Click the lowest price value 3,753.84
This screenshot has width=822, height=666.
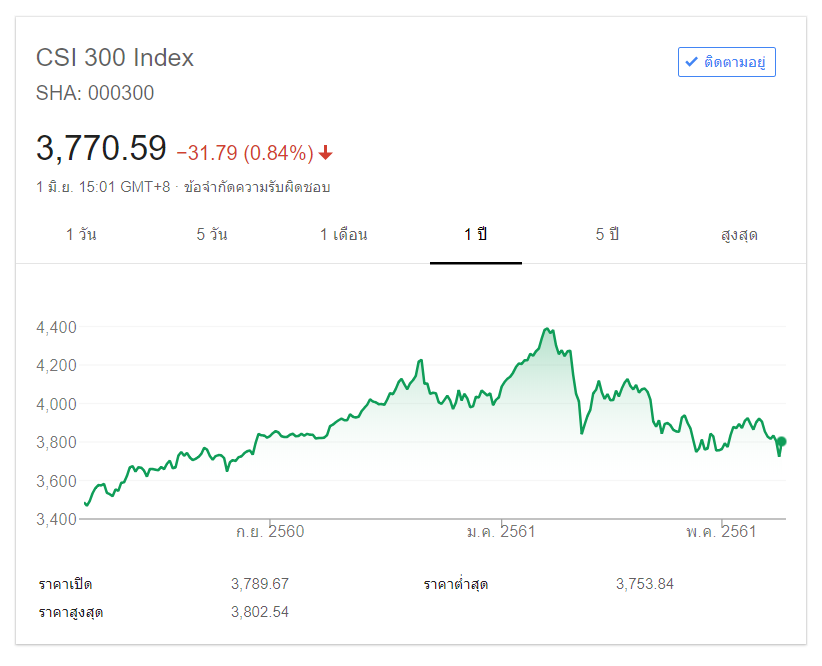click(x=645, y=584)
